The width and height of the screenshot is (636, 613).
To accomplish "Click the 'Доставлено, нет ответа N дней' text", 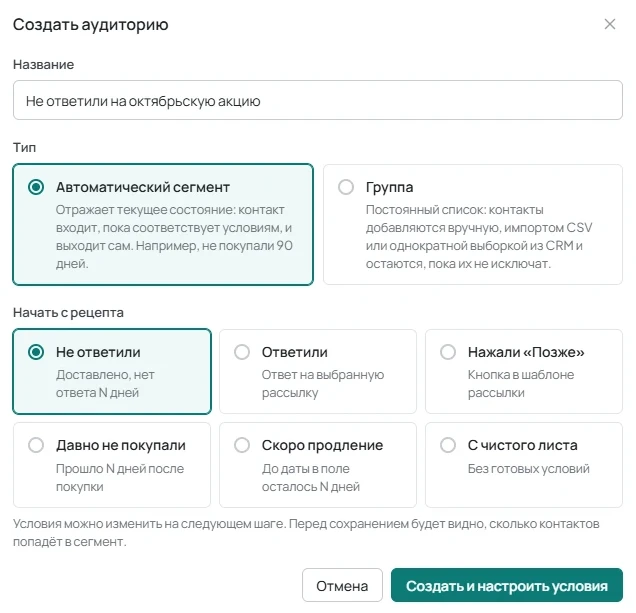I will [x=105, y=384].
